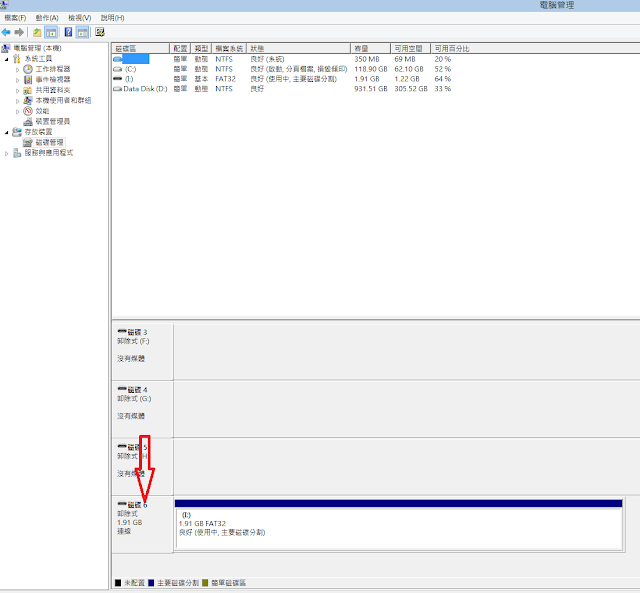
Task: Go back with the blue left arrow
Action: click(6, 32)
